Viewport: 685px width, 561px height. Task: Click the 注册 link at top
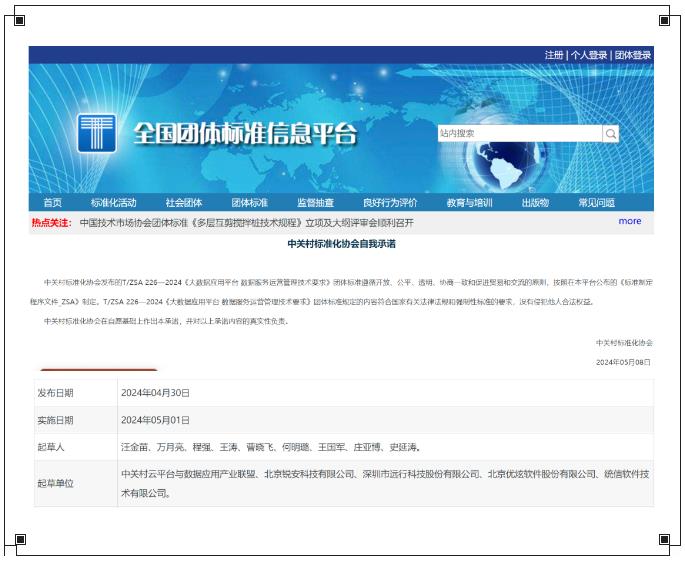(x=554, y=55)
